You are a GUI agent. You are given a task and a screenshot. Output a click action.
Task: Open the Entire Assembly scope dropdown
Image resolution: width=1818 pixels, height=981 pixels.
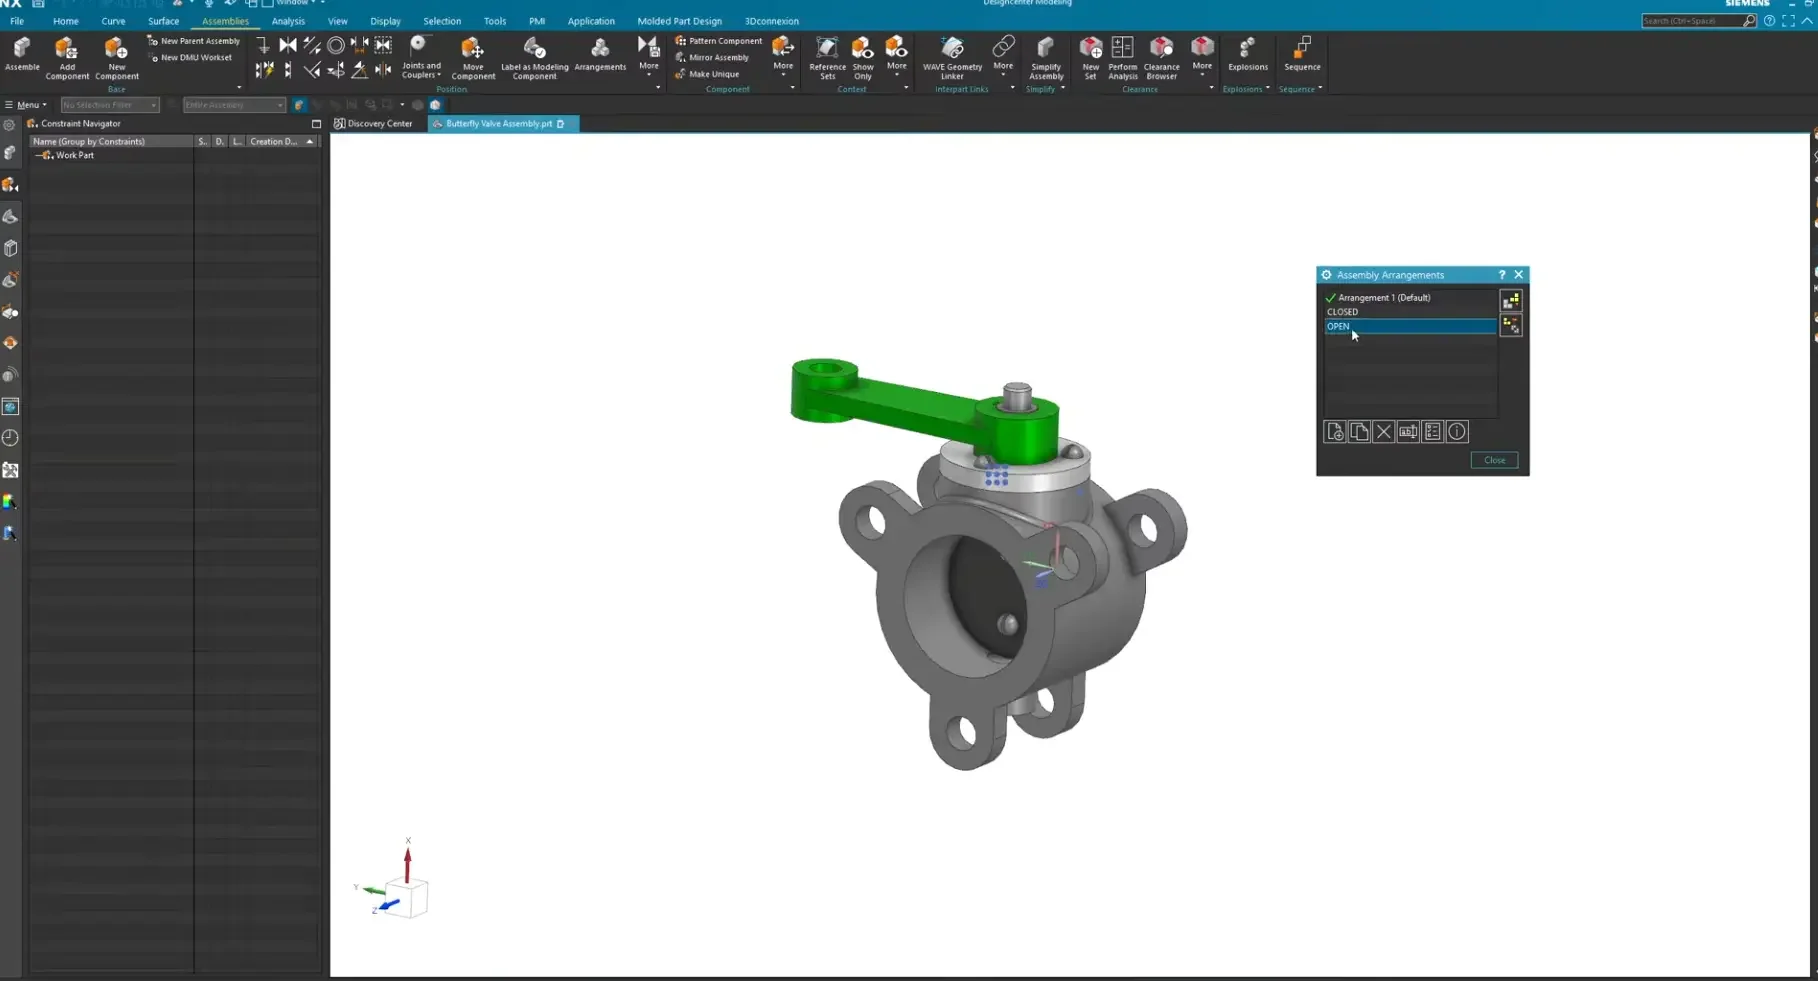click(x=234, y=105)
